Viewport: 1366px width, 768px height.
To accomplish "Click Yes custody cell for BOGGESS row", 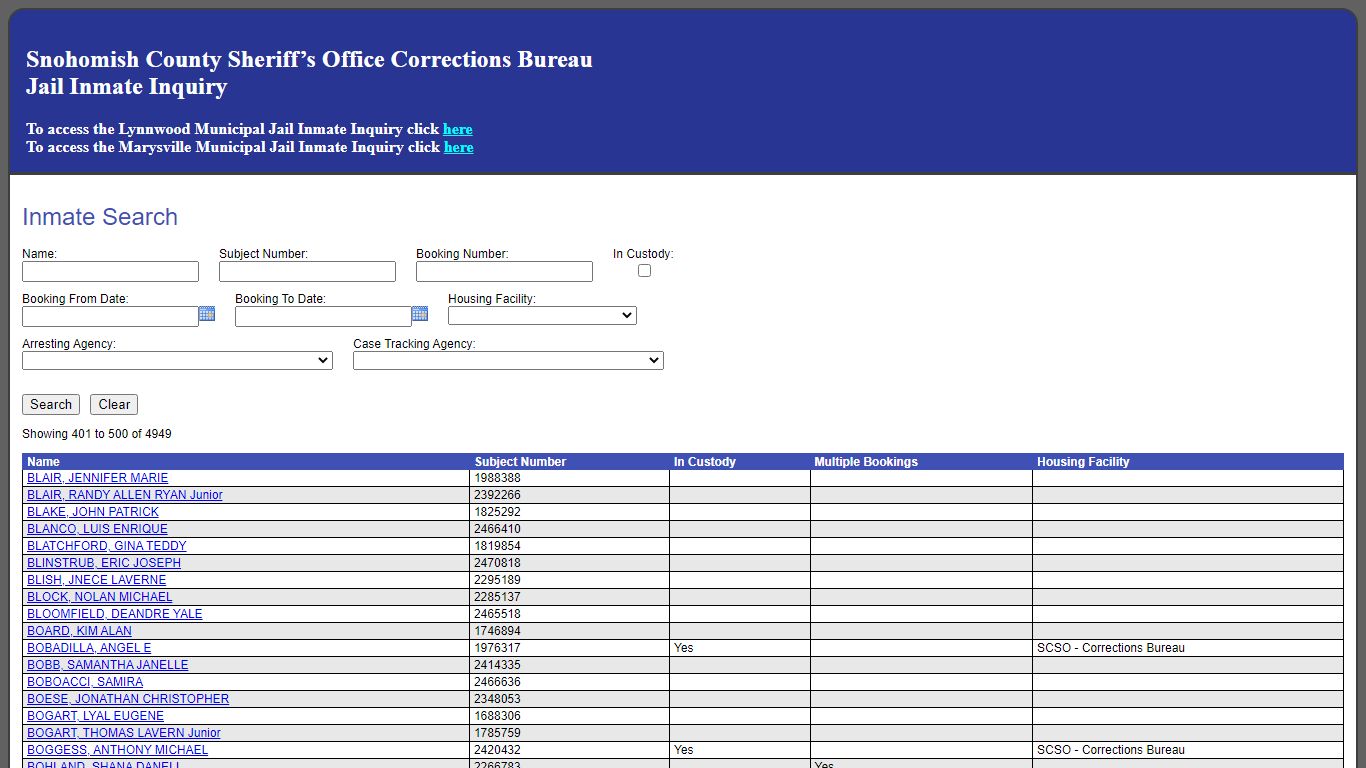I will (x=740, y=750).
